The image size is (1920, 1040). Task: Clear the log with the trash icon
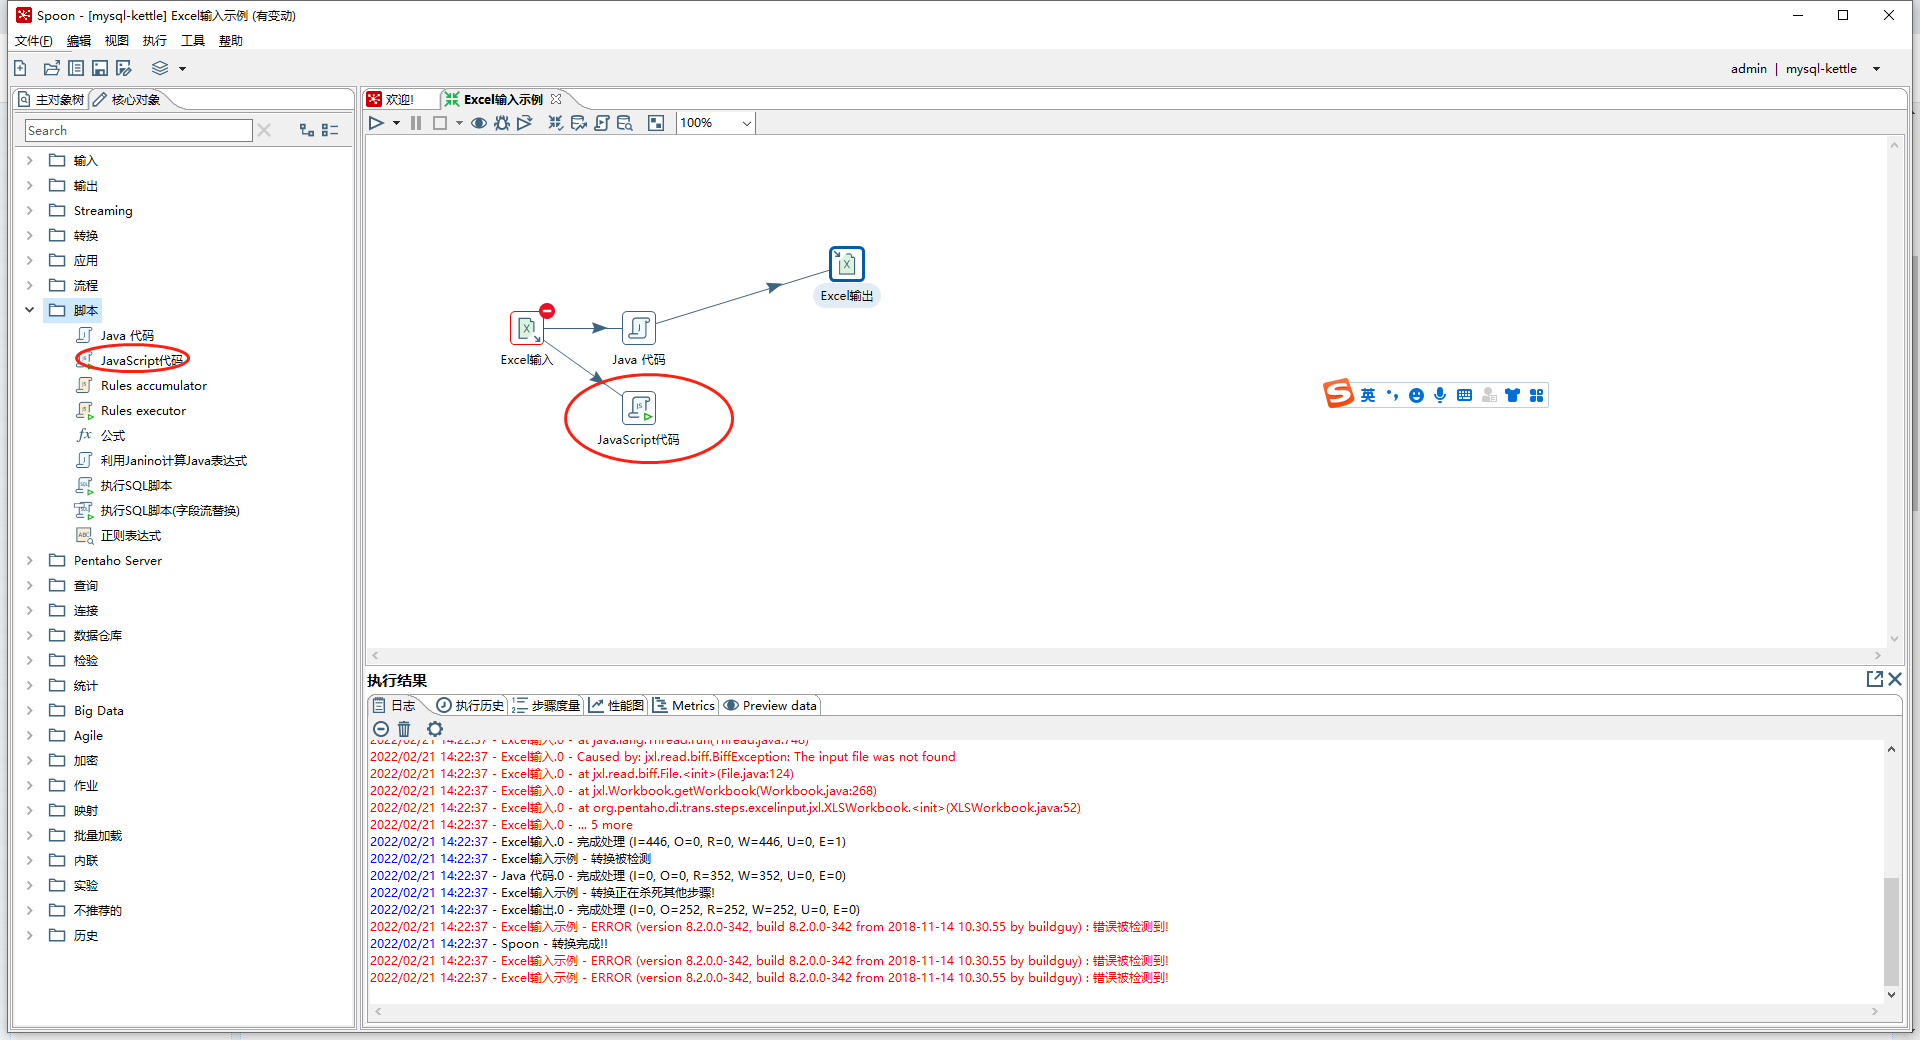coord(404,729)
